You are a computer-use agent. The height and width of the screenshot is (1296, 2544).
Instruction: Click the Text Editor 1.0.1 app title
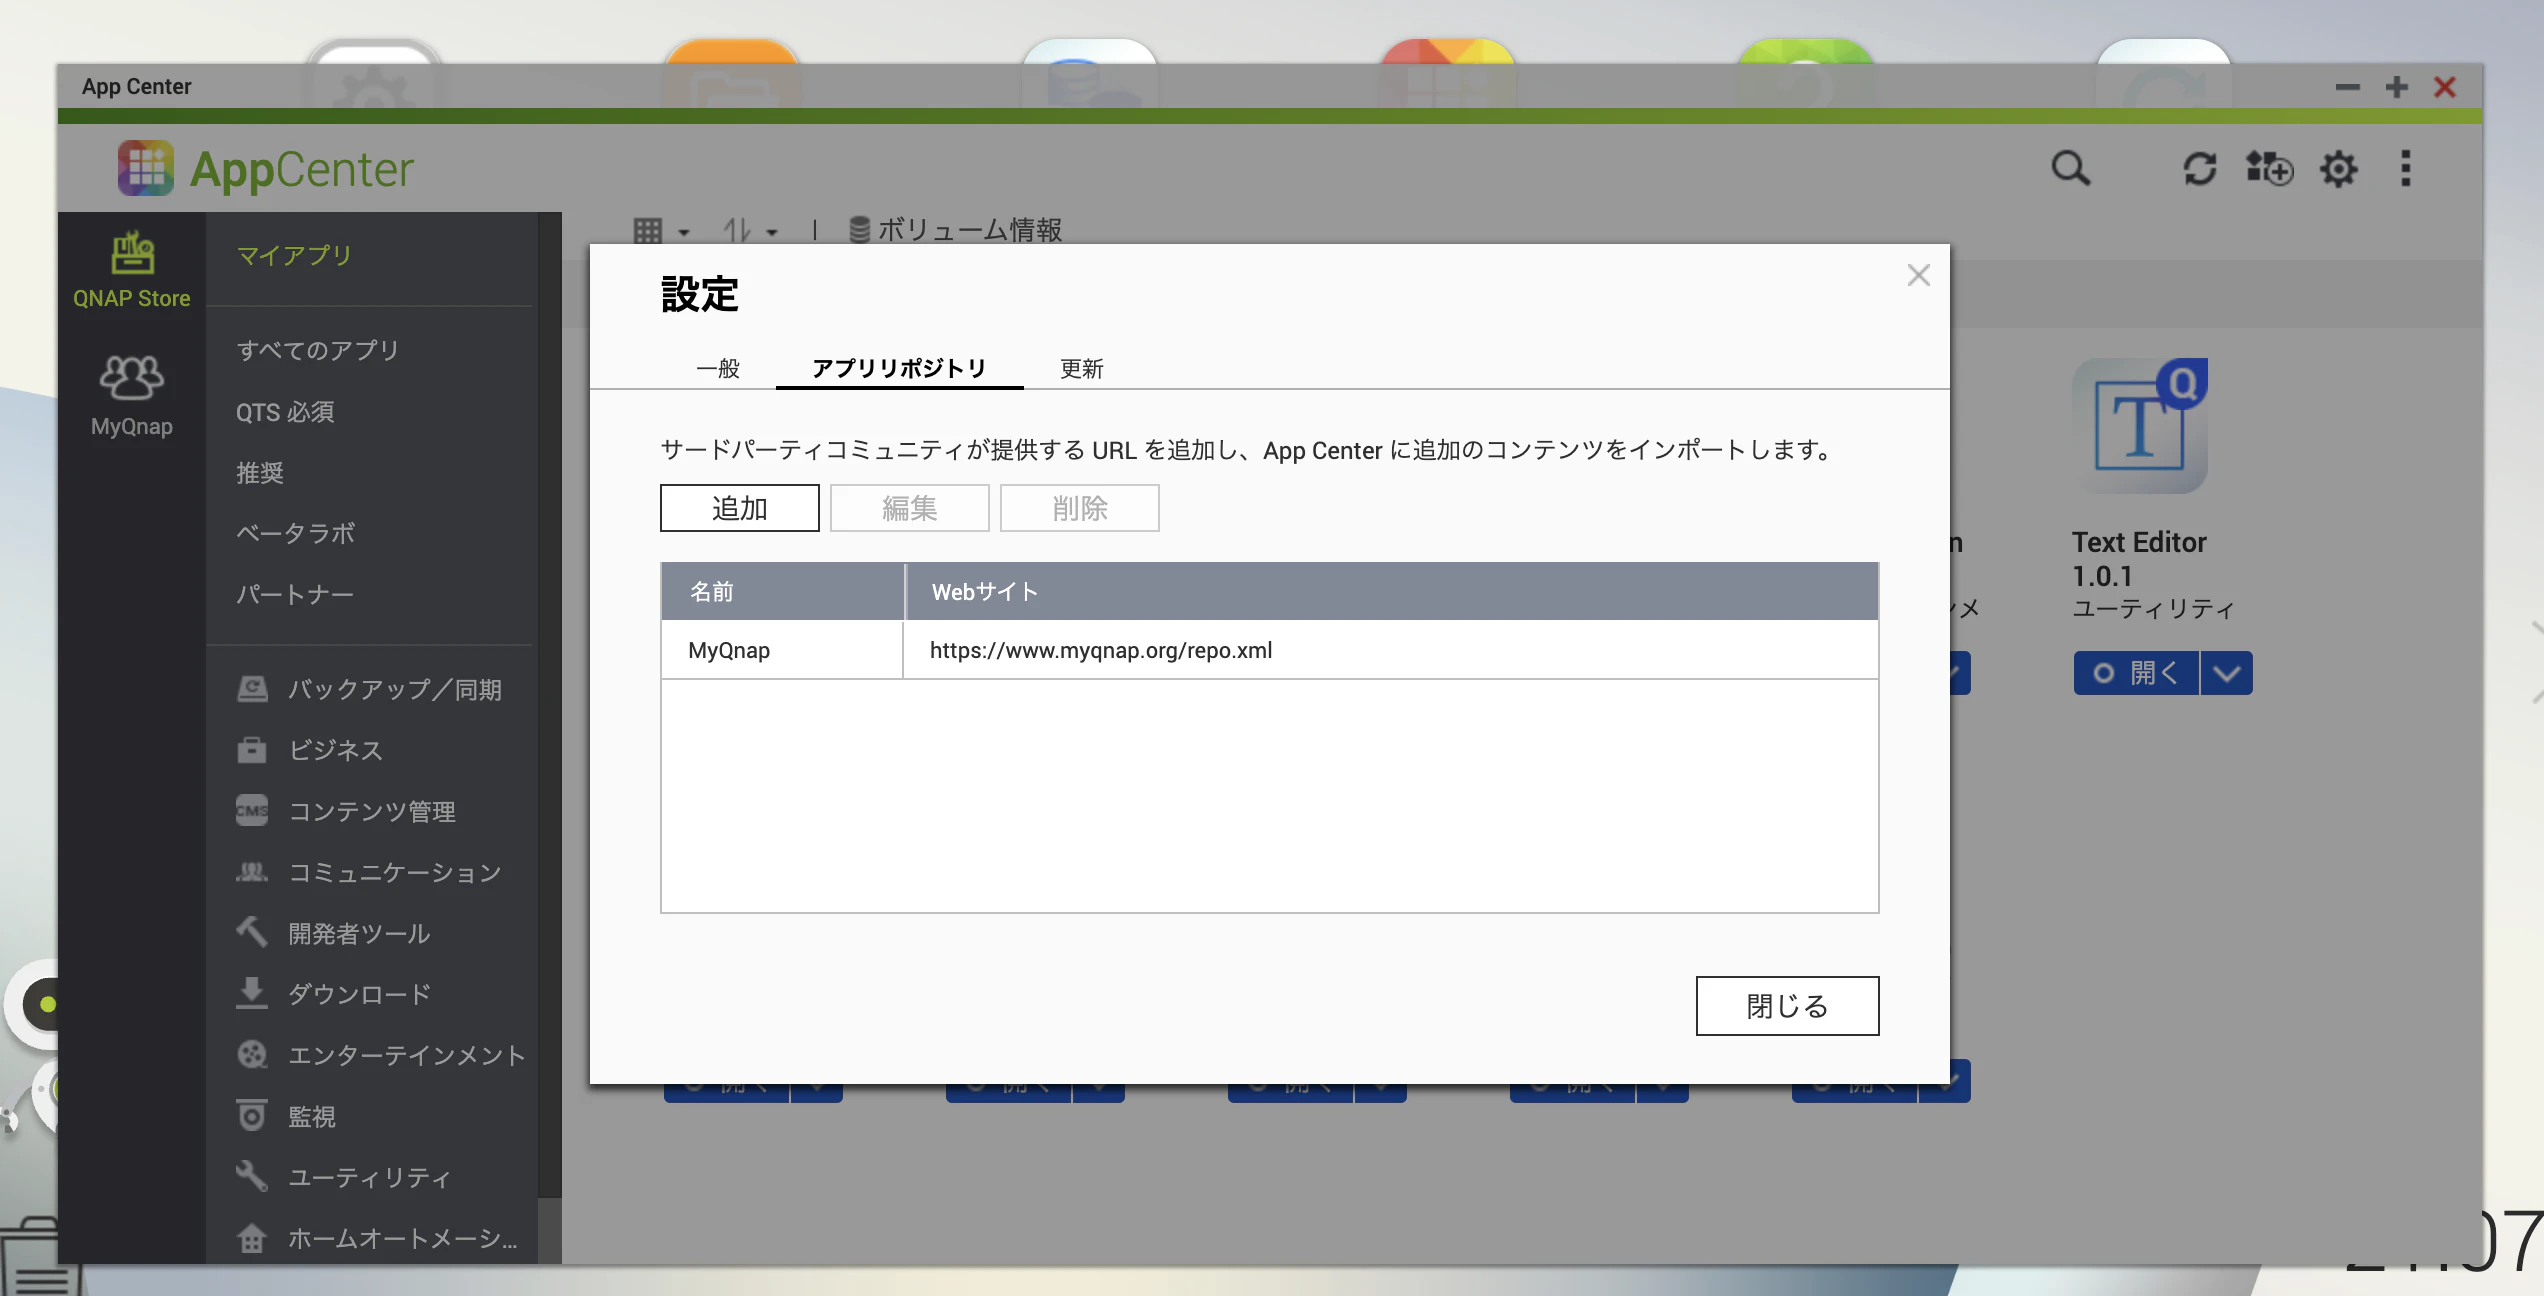click(2139, 559)
